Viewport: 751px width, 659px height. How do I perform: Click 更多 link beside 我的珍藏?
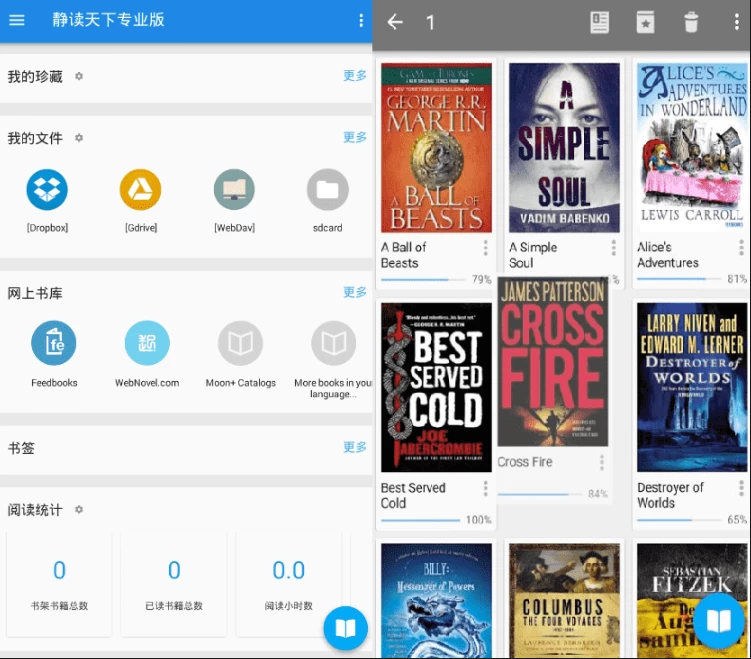pyautogui.click(x=355, y=76)
